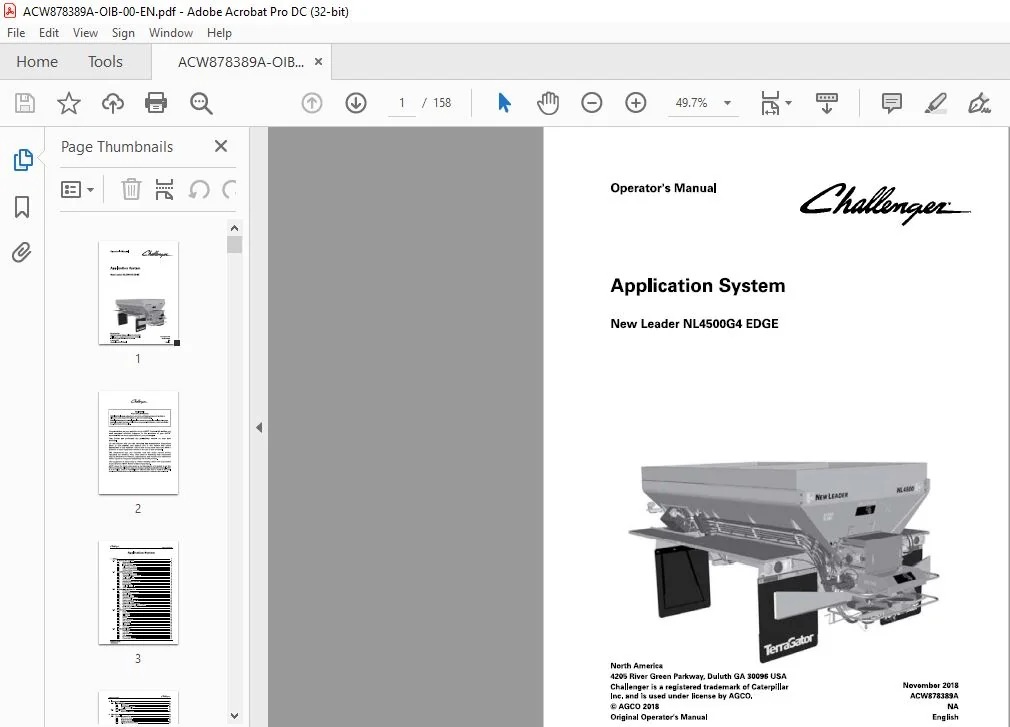Click the 'Operator's Manual' text
1010x727 pixels.
point(663,188)
